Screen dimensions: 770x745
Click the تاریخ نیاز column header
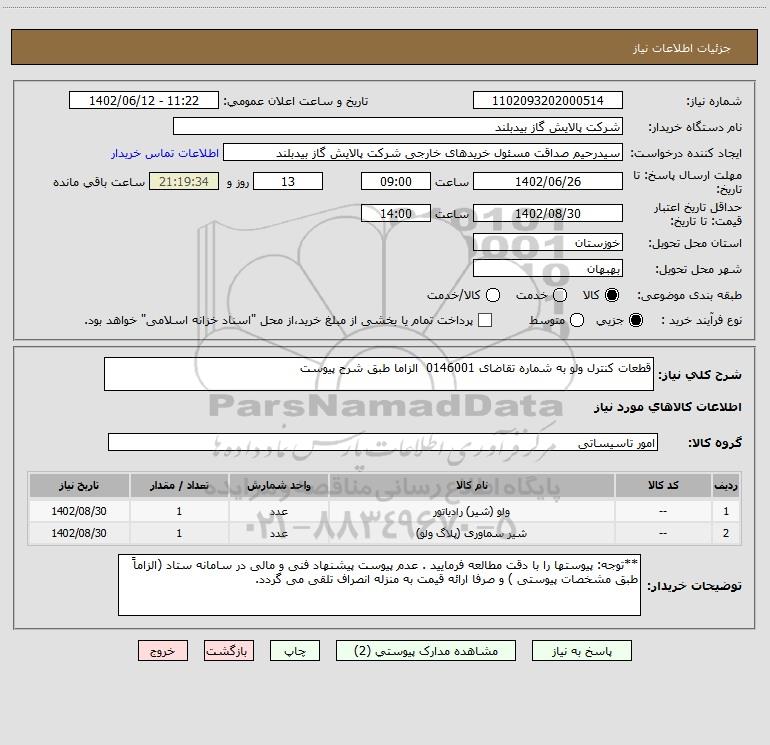tap(79, 485)
